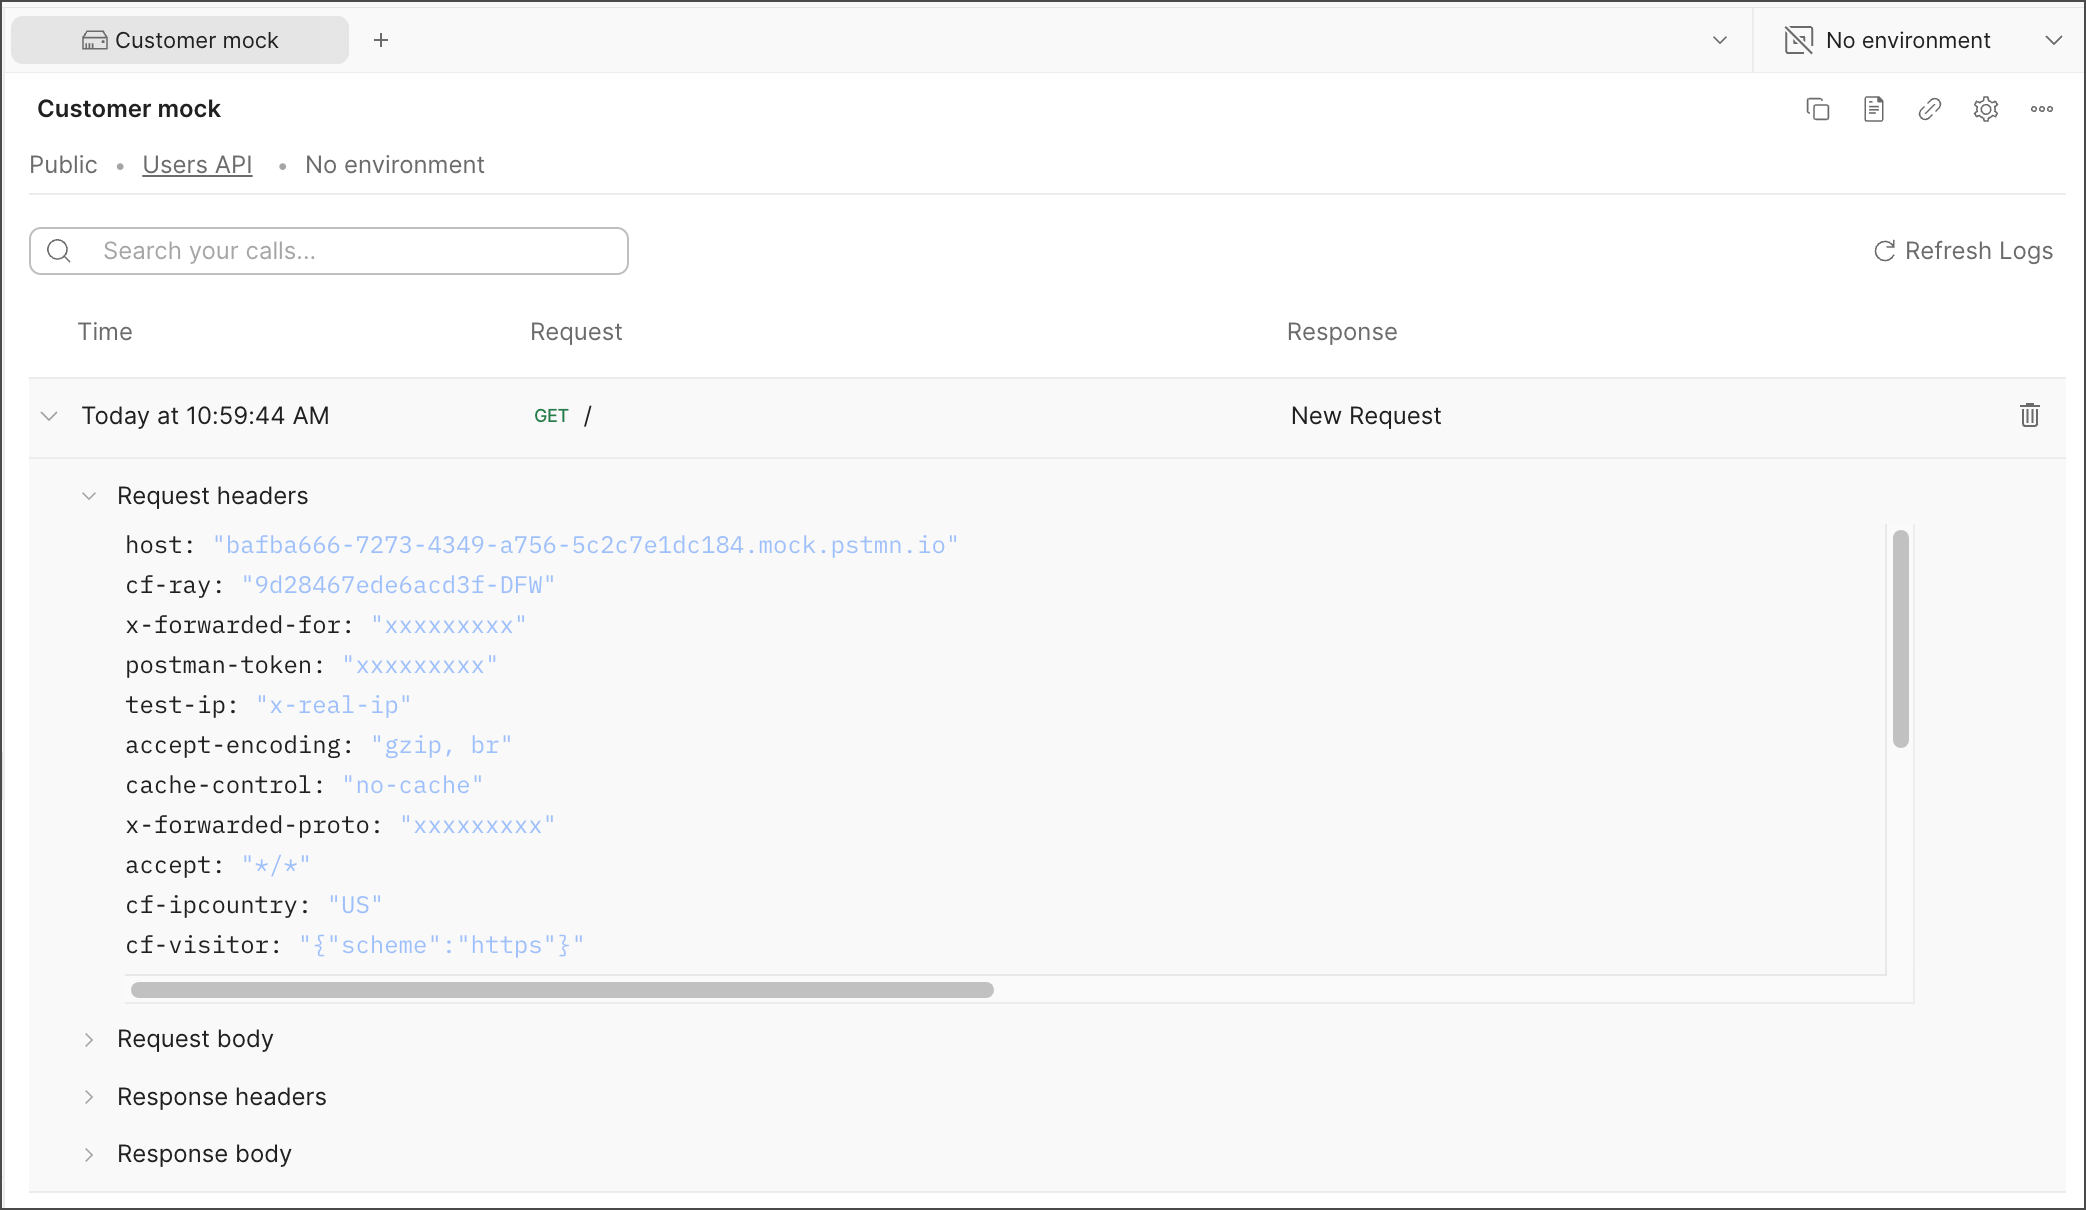2086x1210 pixels.
Task: Open the Users API collection link
Action: 197,165
